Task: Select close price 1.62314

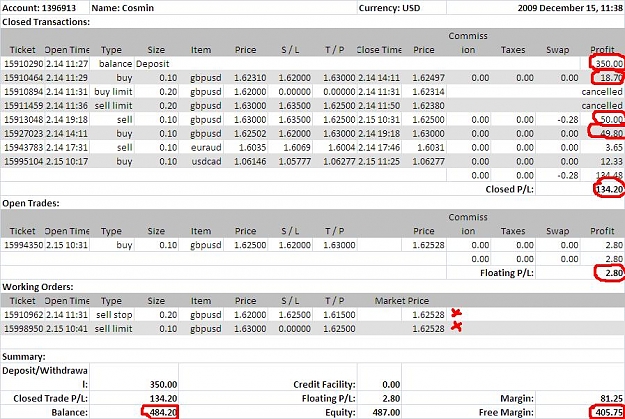Action: coord(428,92)
